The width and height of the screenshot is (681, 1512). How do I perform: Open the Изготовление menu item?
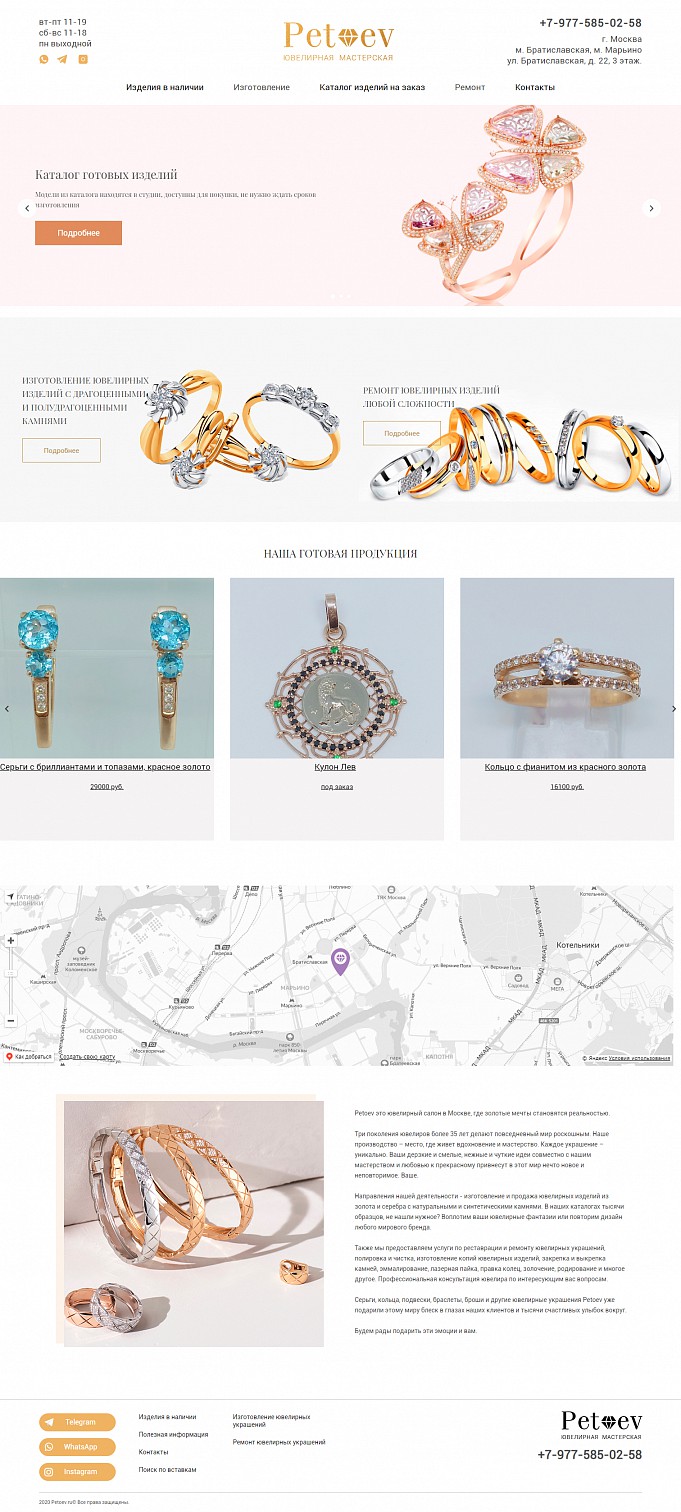[262, 87]
